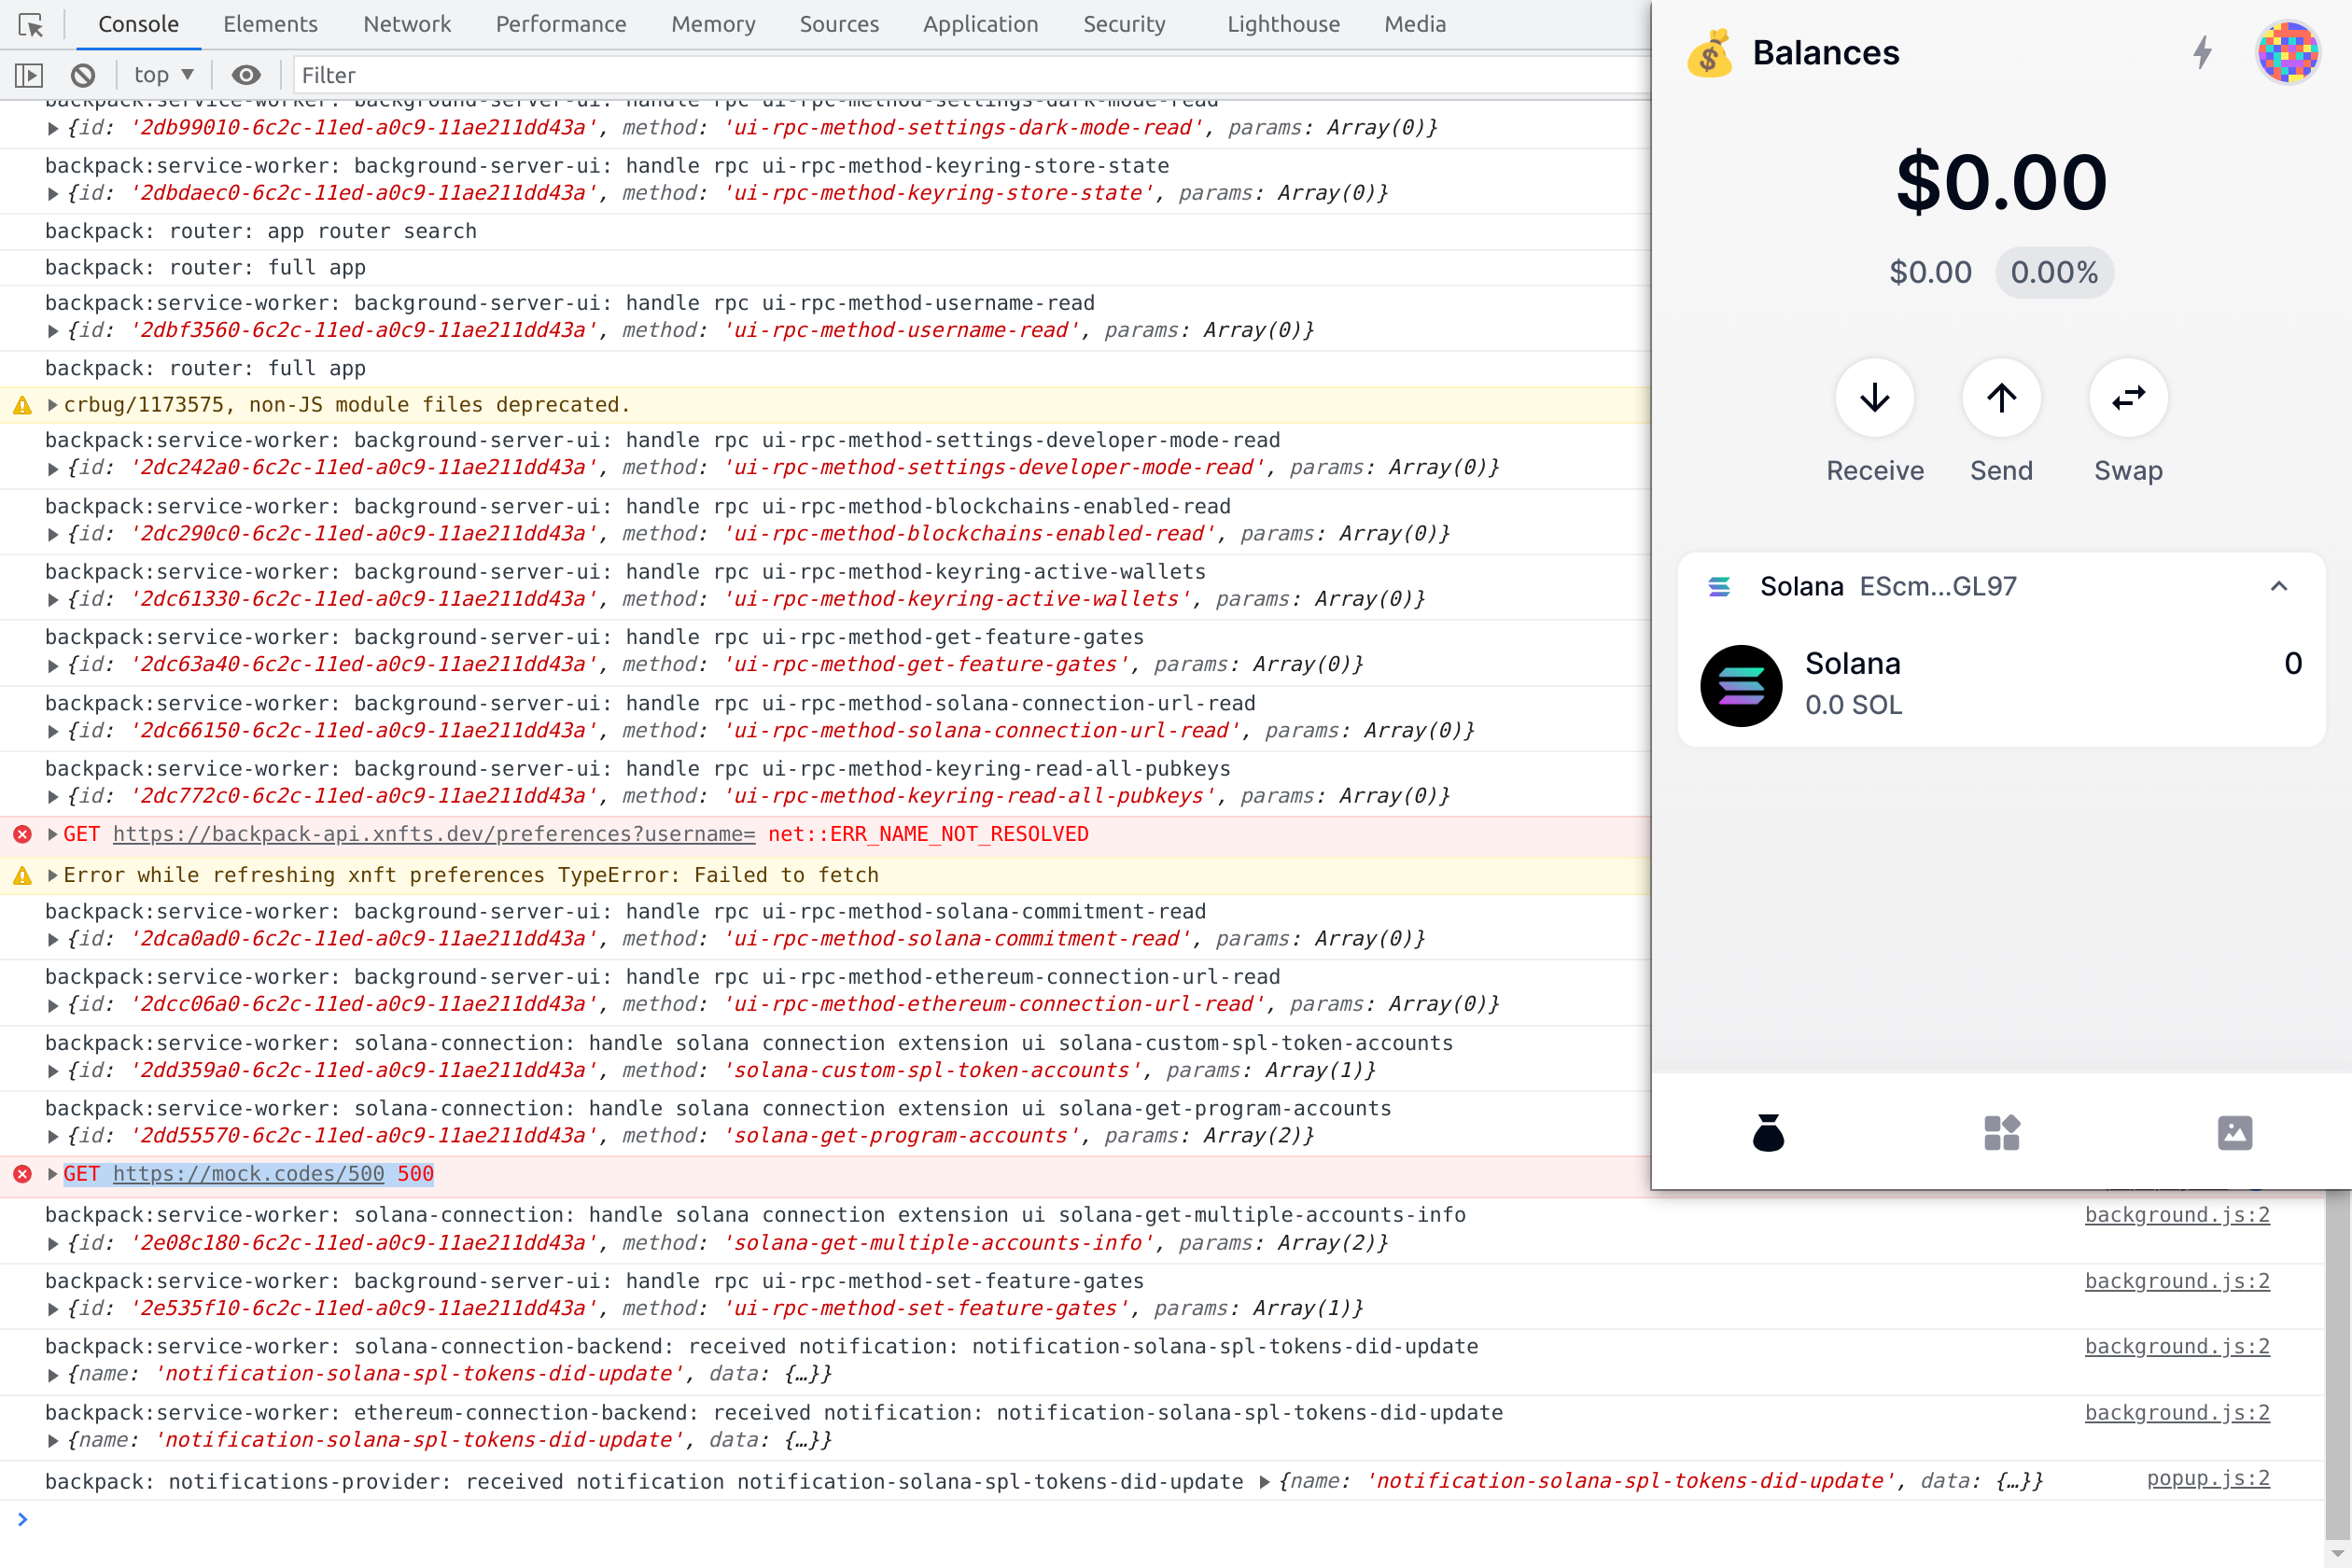Open the 'top' execution context dropdown
2352x1568 pixels.
coord(164,75)
